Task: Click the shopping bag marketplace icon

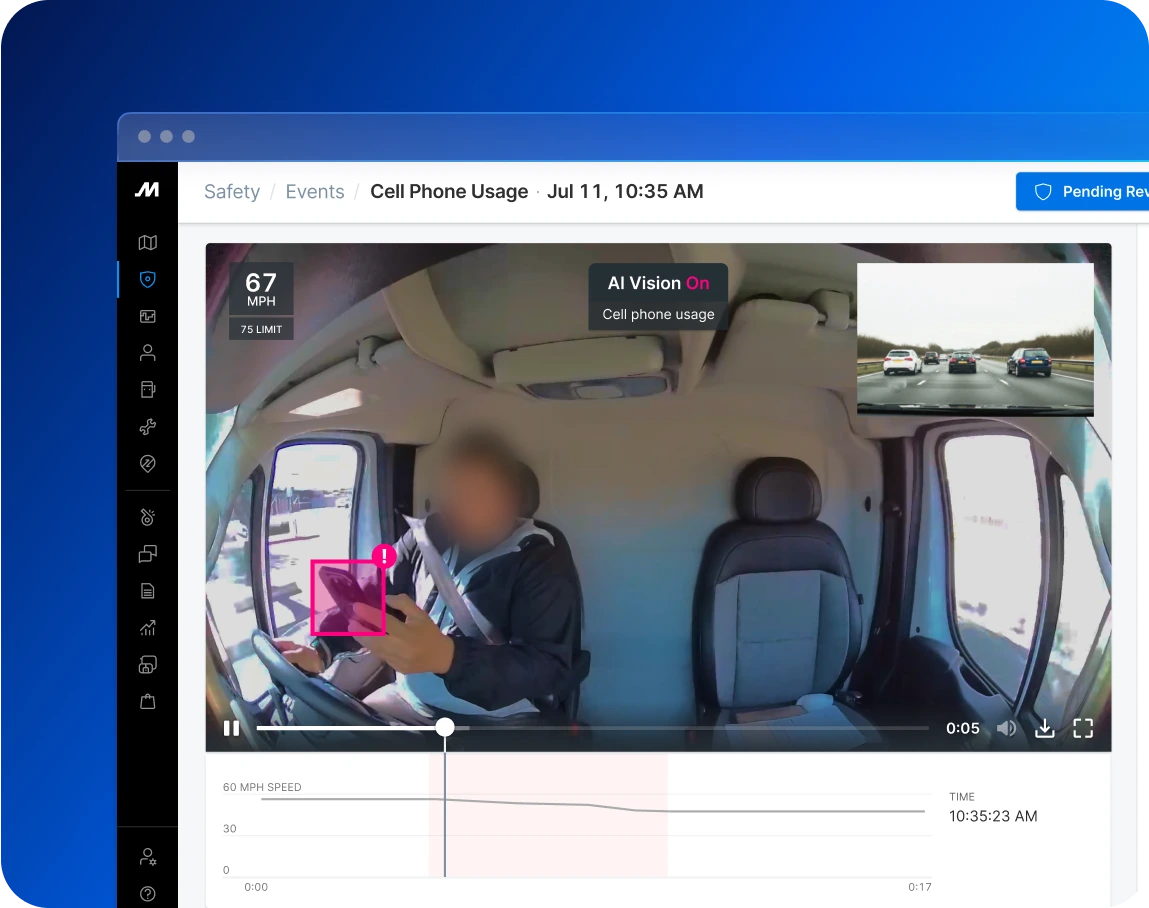Action: 148,702
